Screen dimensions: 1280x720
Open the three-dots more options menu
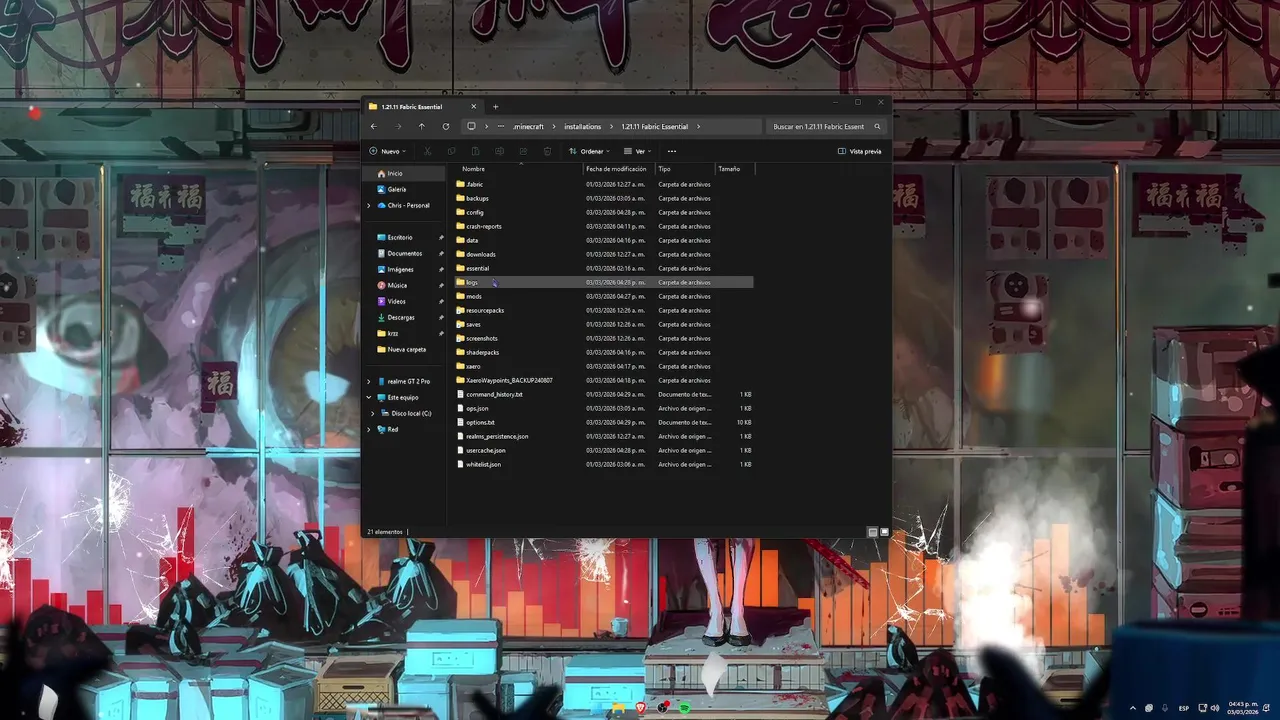(672, 151)
